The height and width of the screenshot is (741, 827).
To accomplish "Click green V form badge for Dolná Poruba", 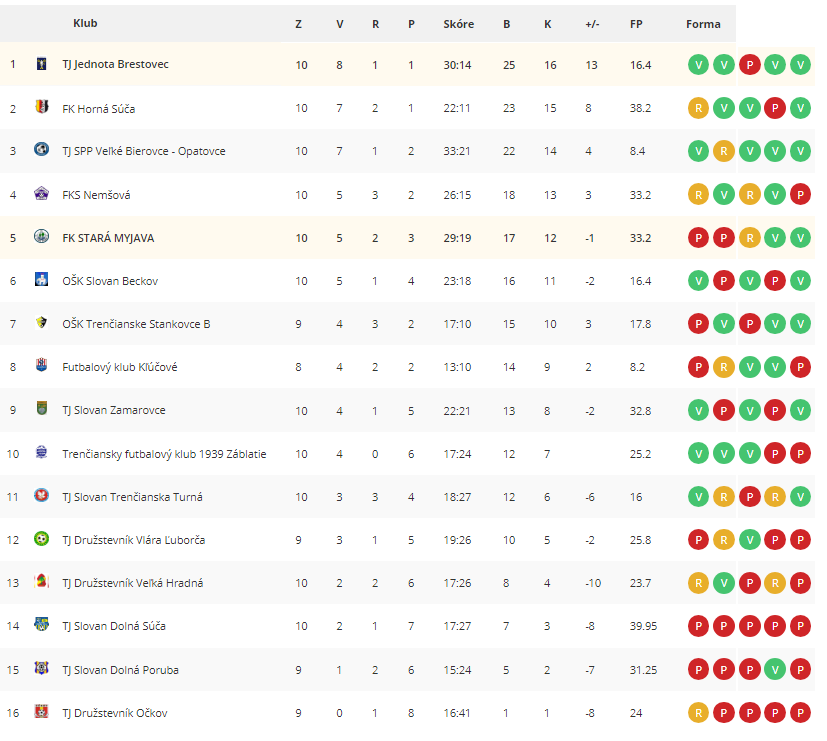I will tap(775, 670).
